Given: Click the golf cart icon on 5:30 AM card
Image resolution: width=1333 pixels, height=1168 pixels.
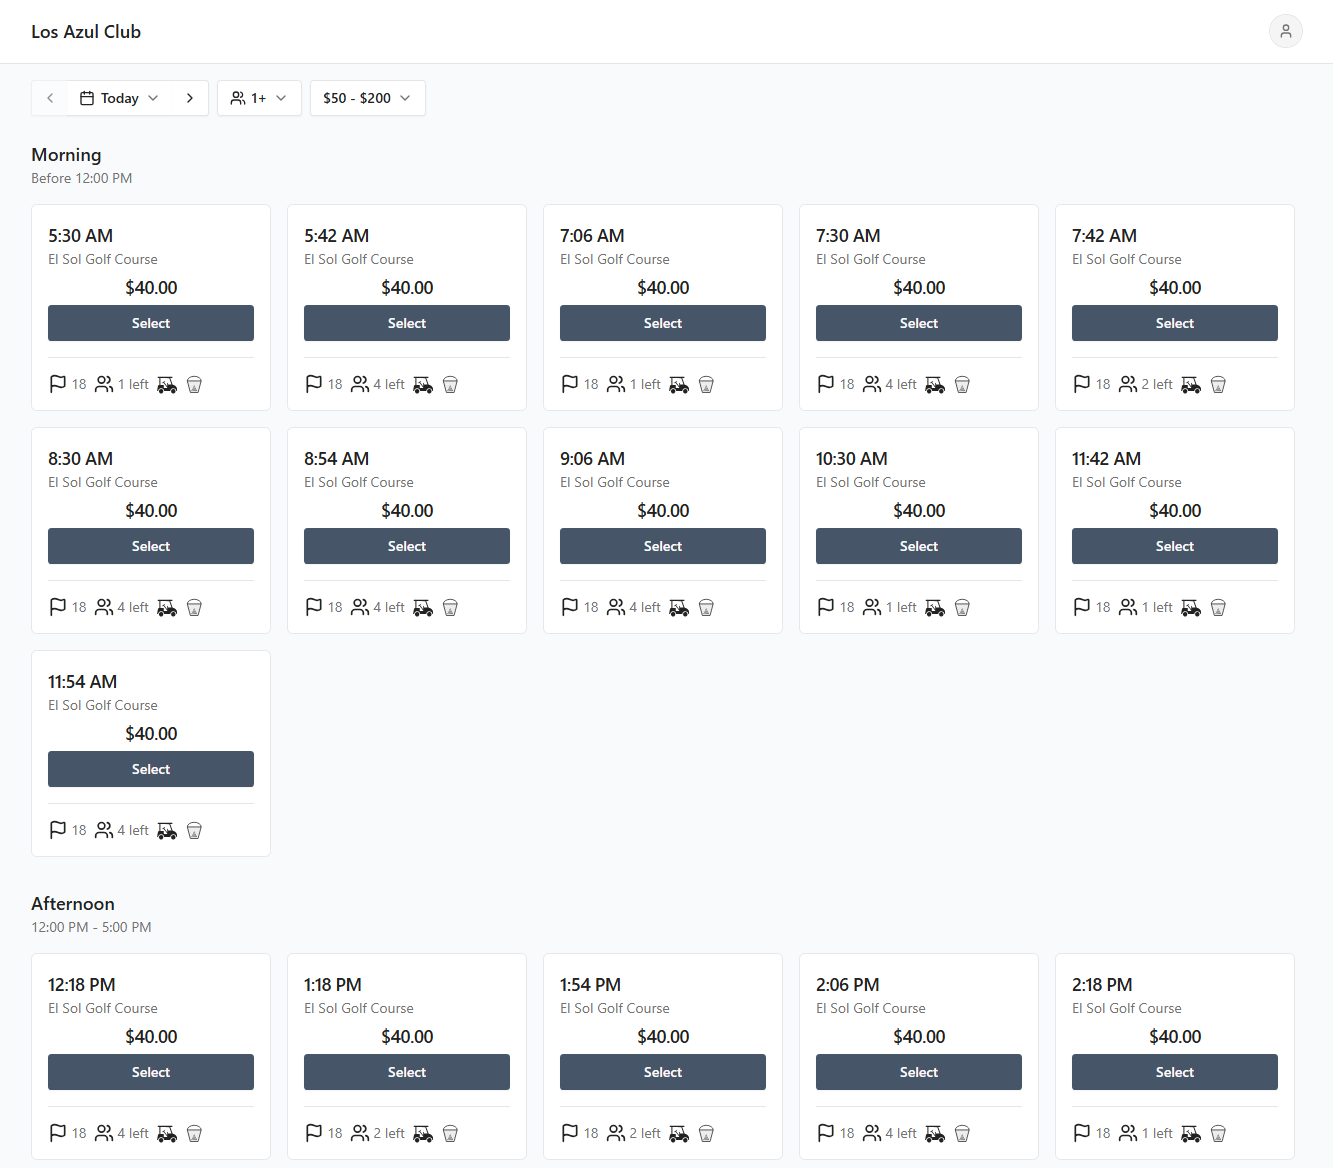Looking at the screenshot, I should [x=166, y=384].
